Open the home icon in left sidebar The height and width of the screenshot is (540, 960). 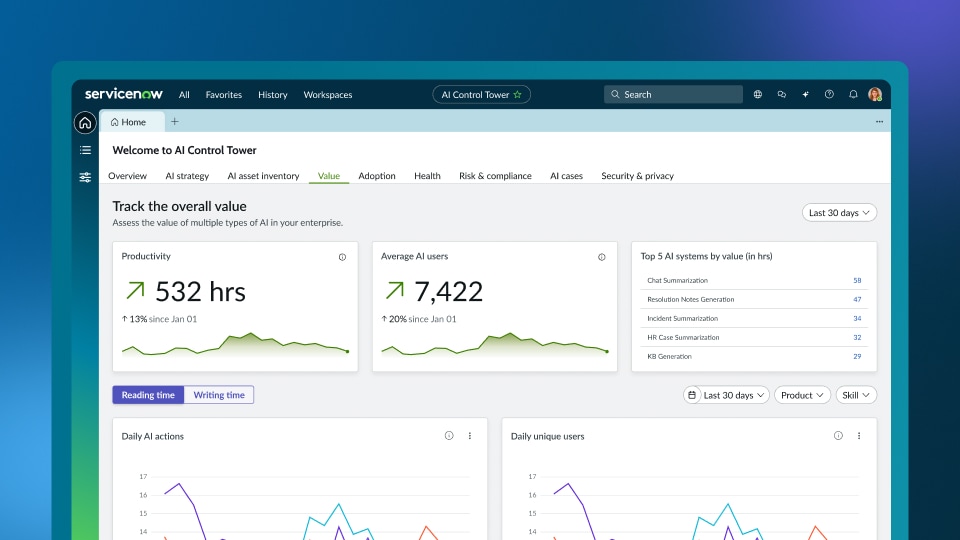point(85,123)
